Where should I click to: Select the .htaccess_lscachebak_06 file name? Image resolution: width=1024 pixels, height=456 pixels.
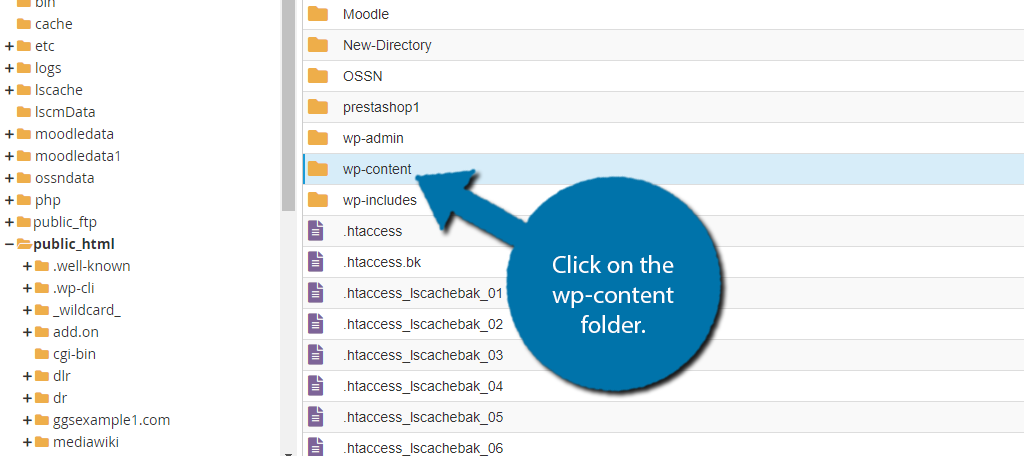coord(423,448)
